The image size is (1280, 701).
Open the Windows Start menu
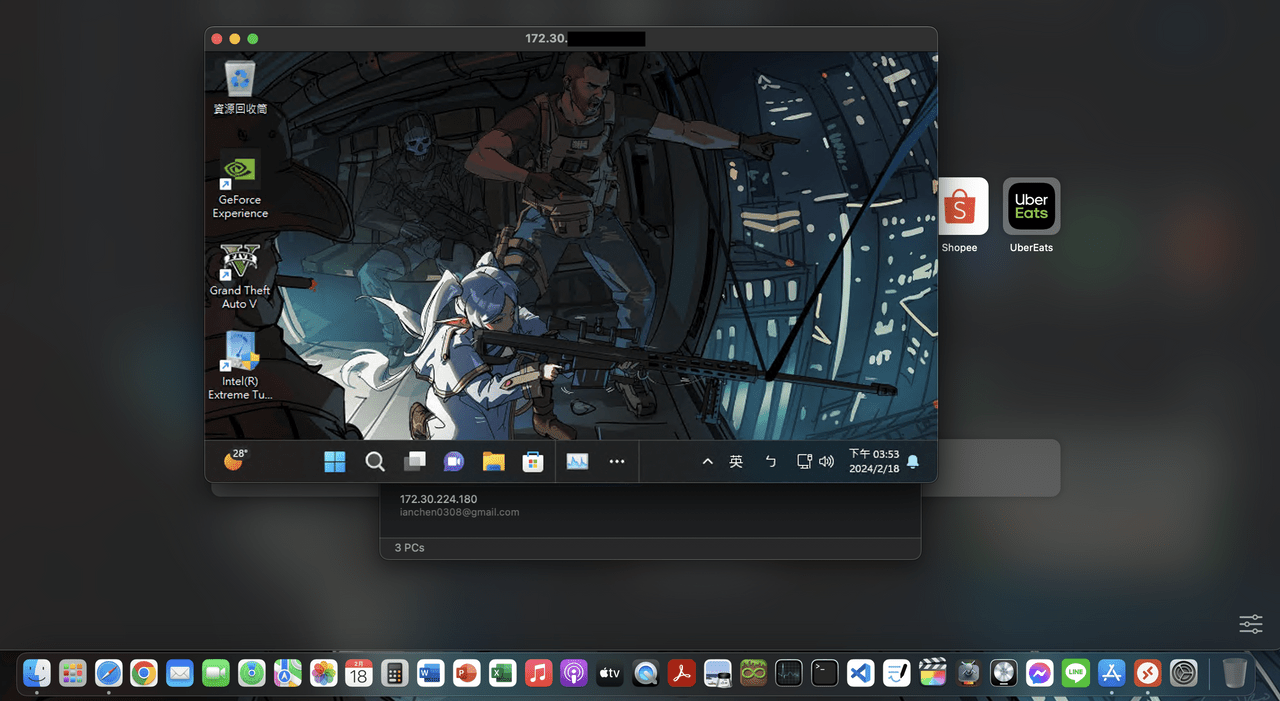coord(335,461)
